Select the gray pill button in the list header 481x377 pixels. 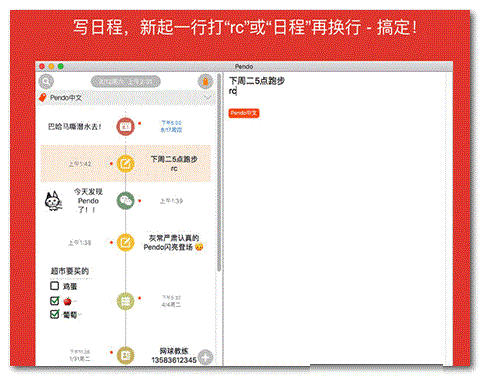pyautogui.click(x=126, y=82)
